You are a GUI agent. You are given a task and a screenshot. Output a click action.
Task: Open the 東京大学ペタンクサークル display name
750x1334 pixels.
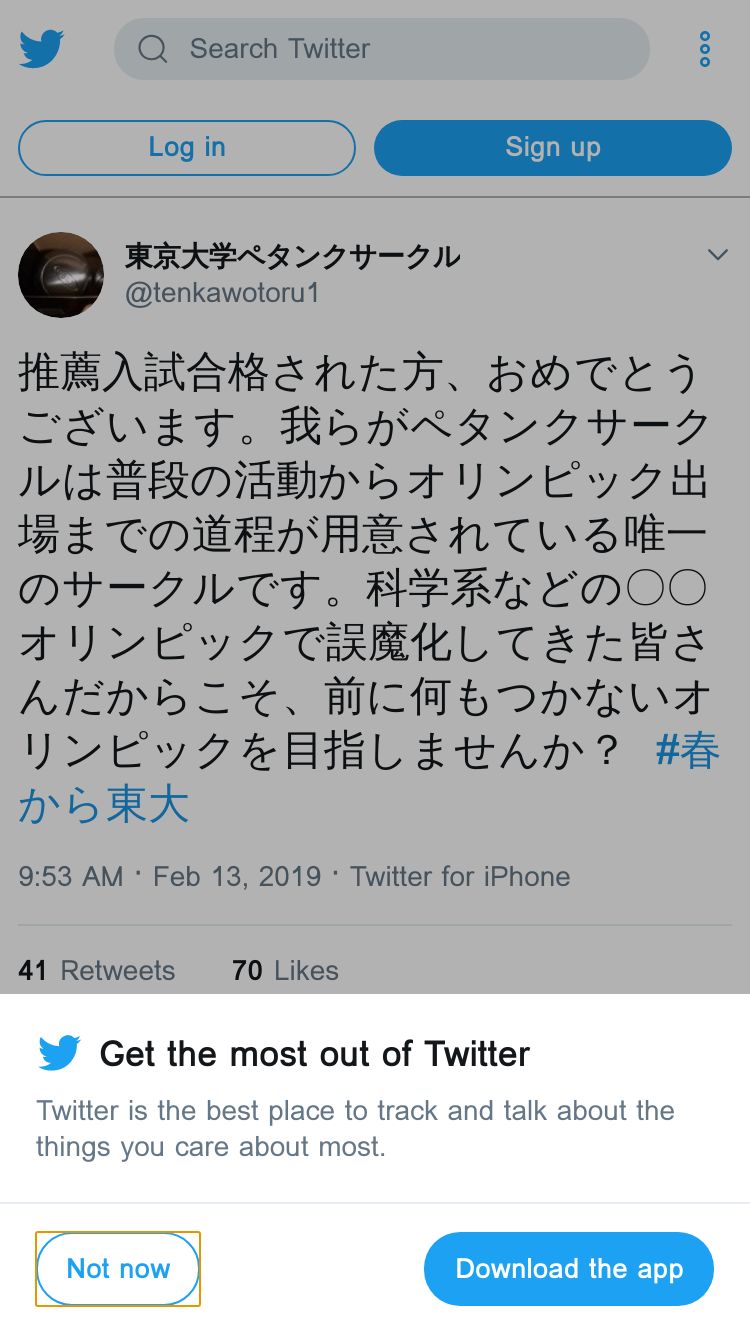tap(292, 256)
